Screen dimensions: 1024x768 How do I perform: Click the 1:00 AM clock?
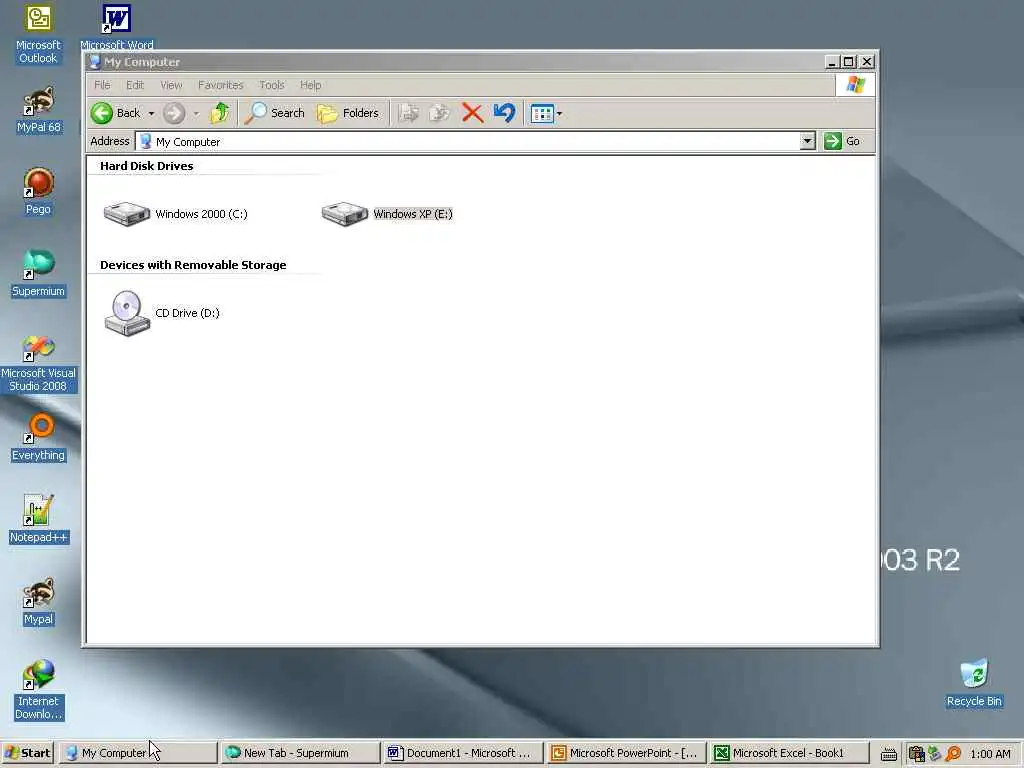point(990,754)
